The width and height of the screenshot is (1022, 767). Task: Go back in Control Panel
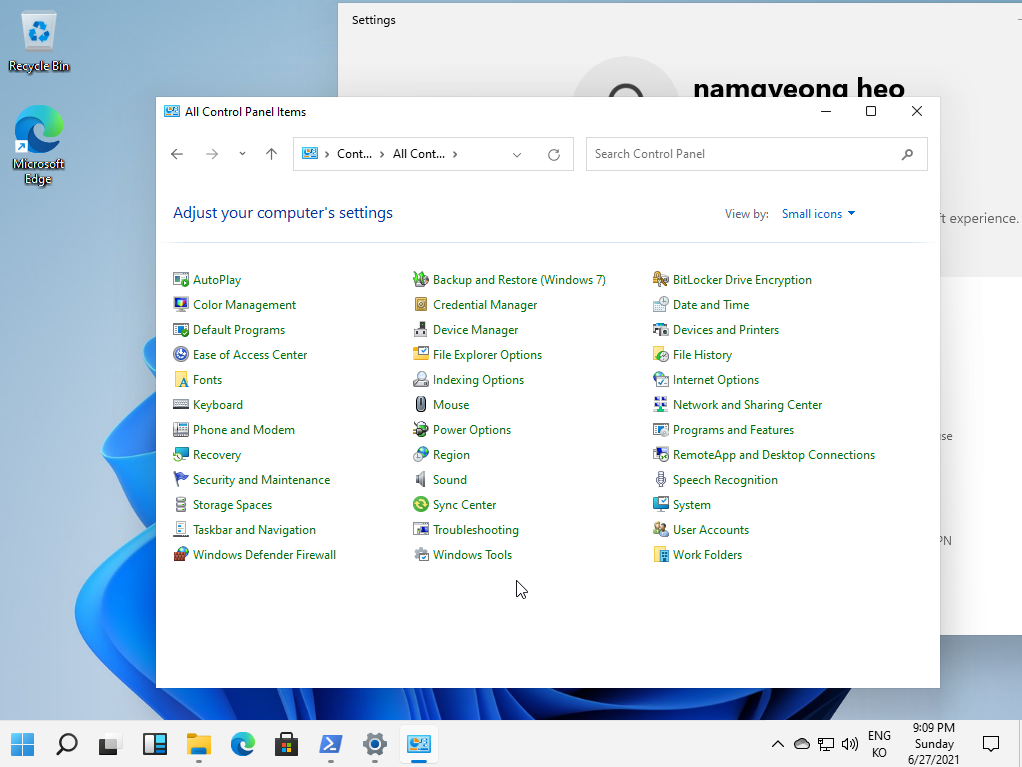pos(177,154)
